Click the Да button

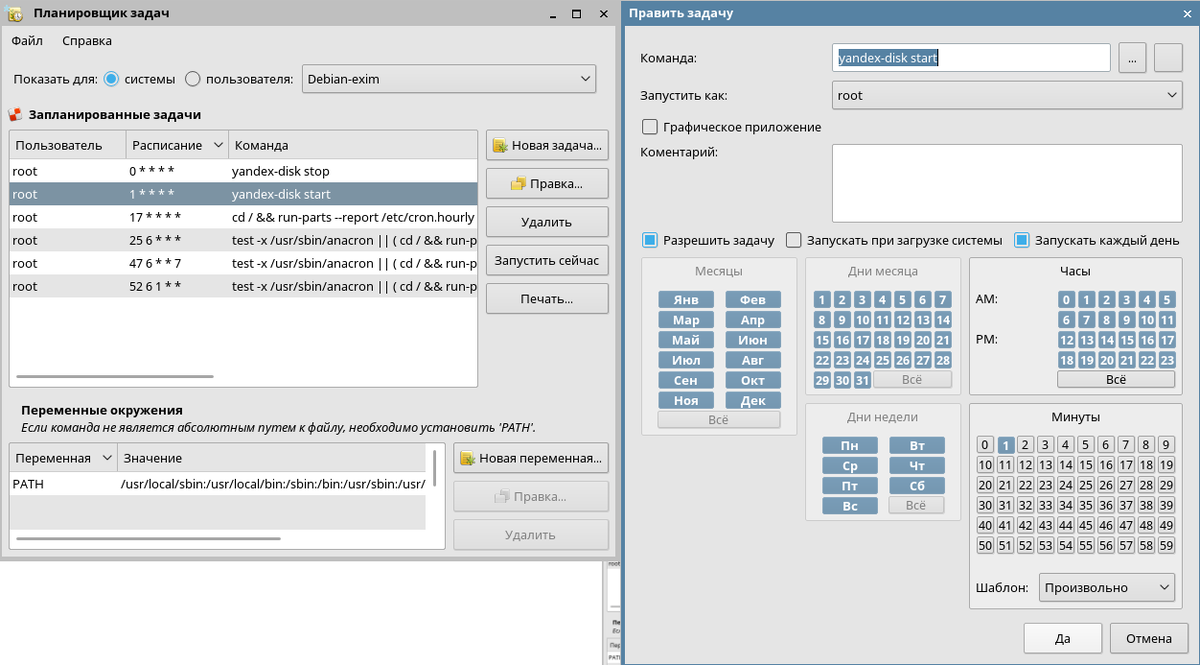[x=1063, y=638]
